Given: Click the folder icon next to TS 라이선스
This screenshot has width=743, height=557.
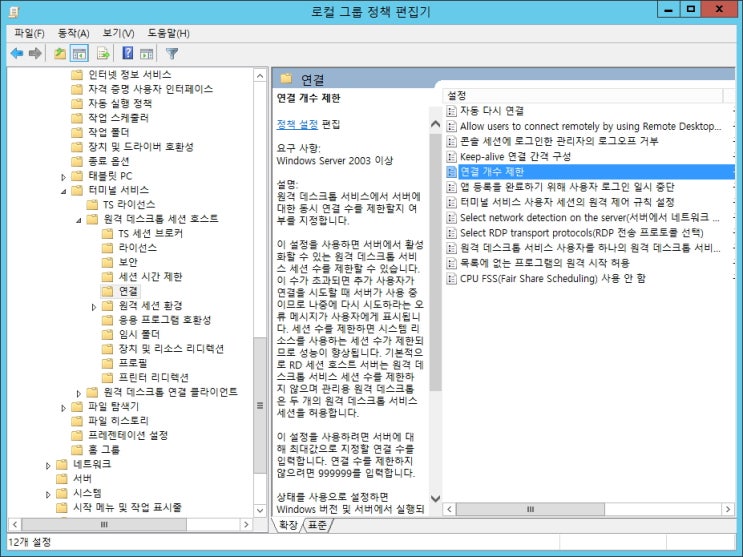Looking at the screenshot, I should click(92, 204).
